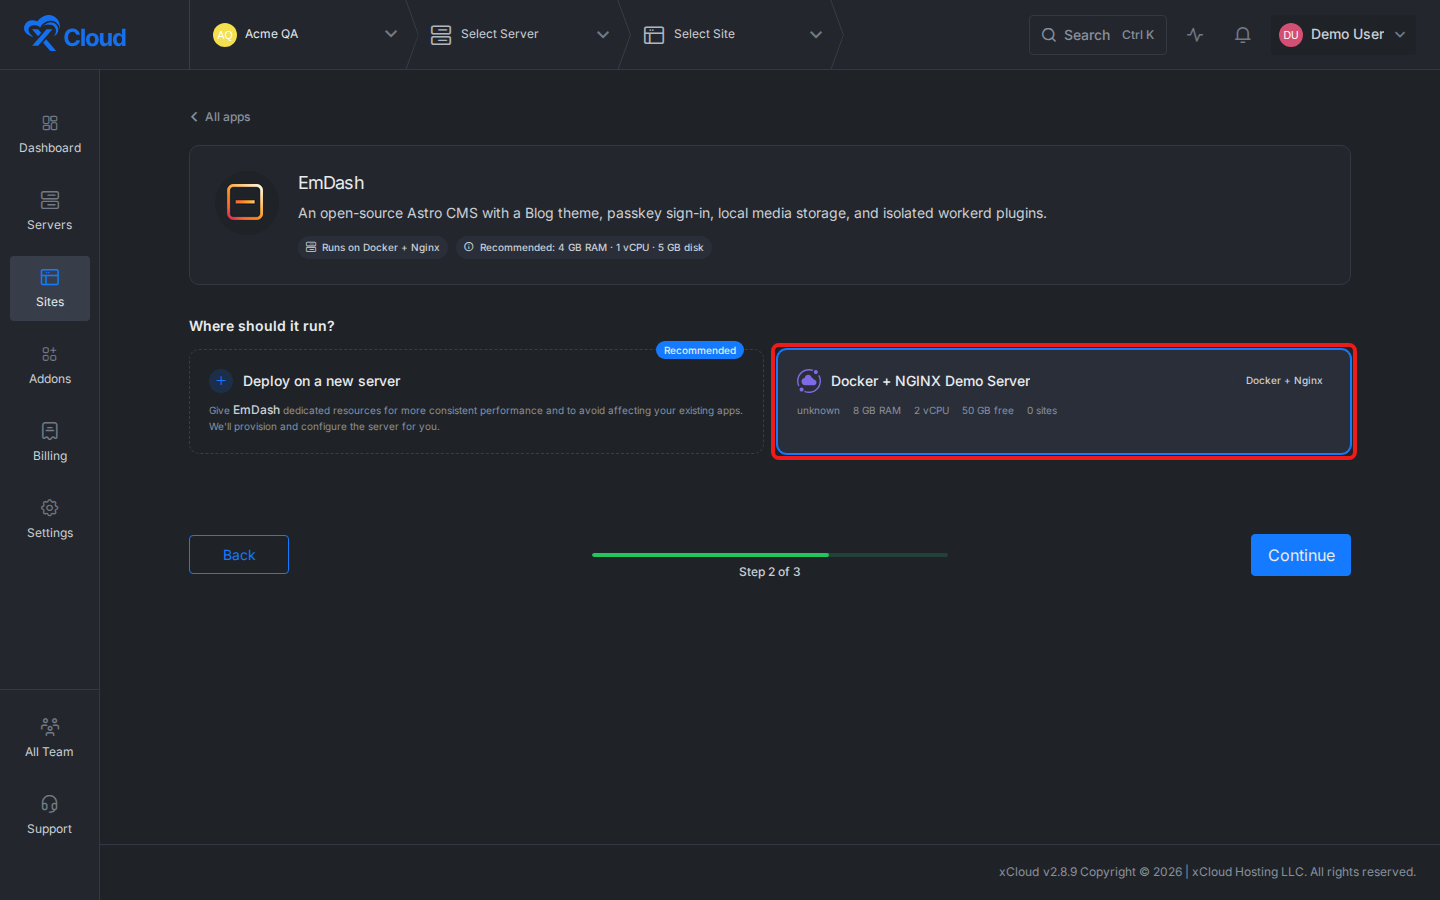Open Servers in the sidebar

click(50, 212)
